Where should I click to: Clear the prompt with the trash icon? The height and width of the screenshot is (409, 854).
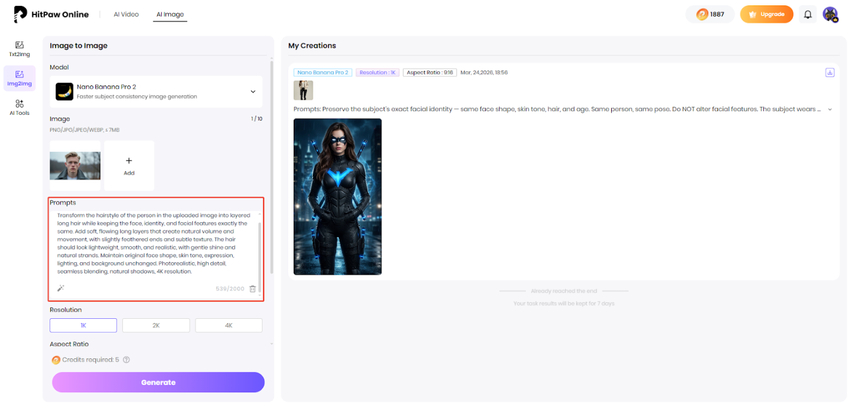click(252, 289)
